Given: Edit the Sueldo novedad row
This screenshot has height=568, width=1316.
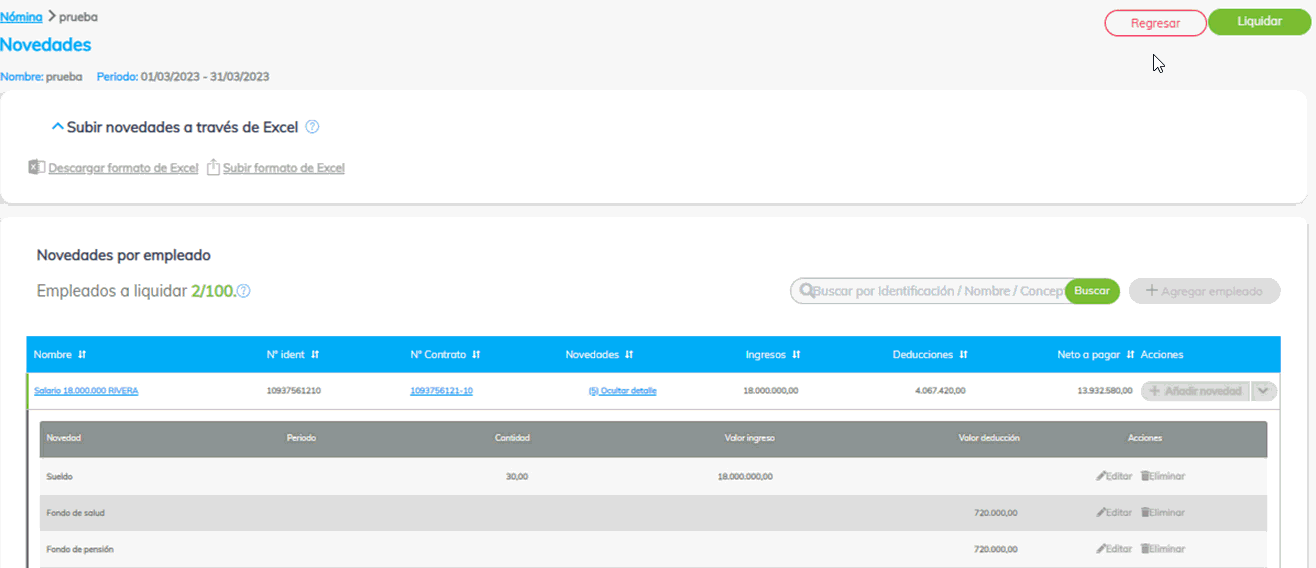Looking at the screenshot, I should [1113, 476].
